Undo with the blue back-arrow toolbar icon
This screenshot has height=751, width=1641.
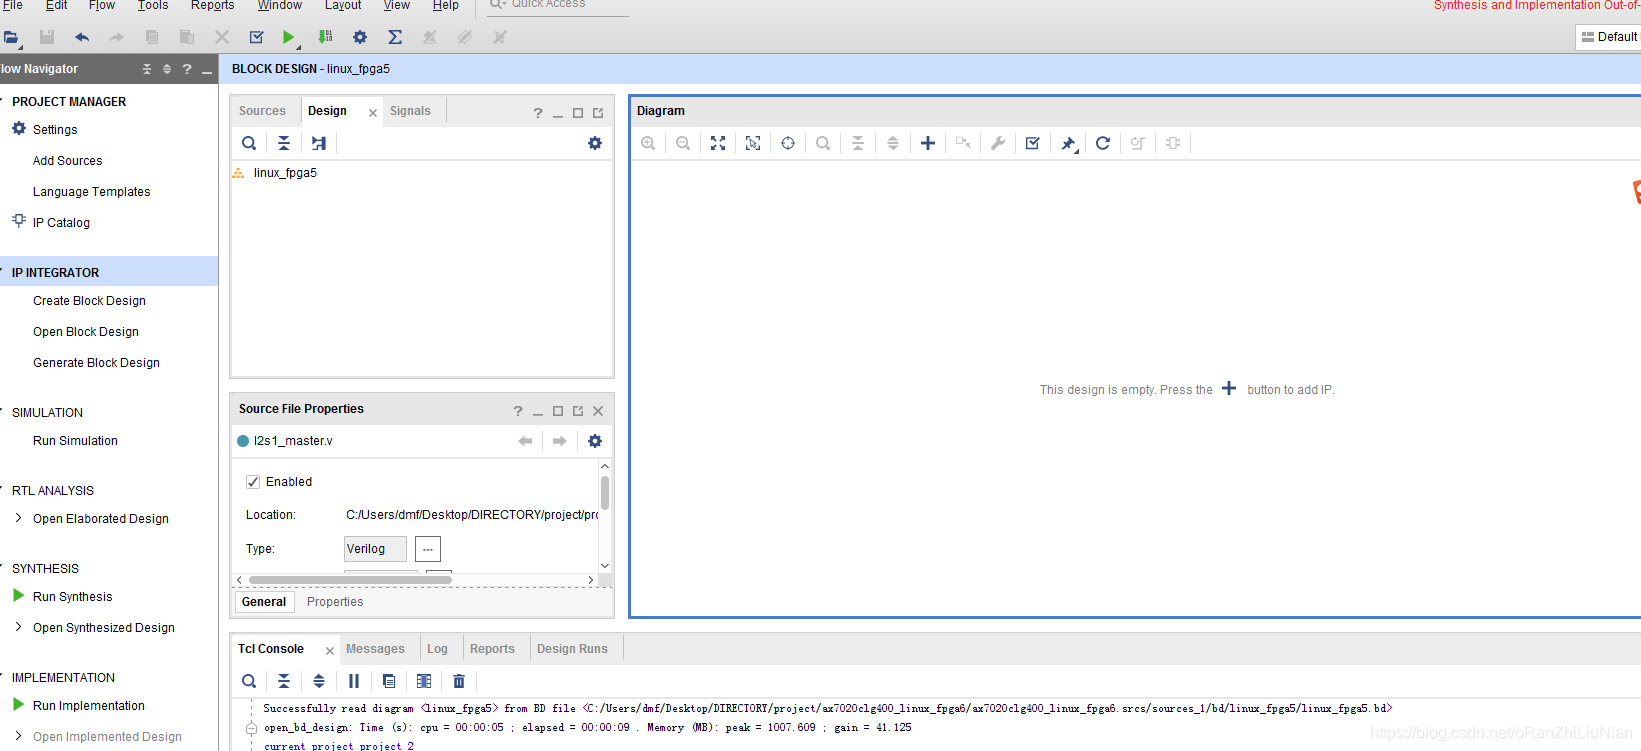(82, 37)
